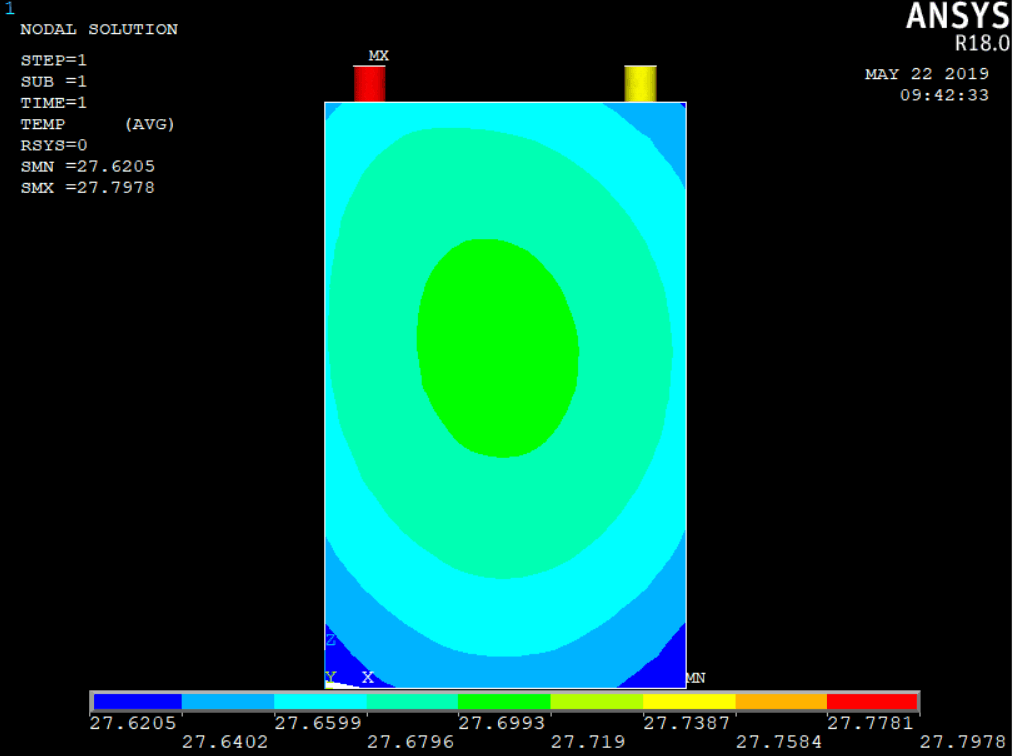Pick the cyan legend color band
This screenshot has height=756, width=1013.
(x=320, y=701)
